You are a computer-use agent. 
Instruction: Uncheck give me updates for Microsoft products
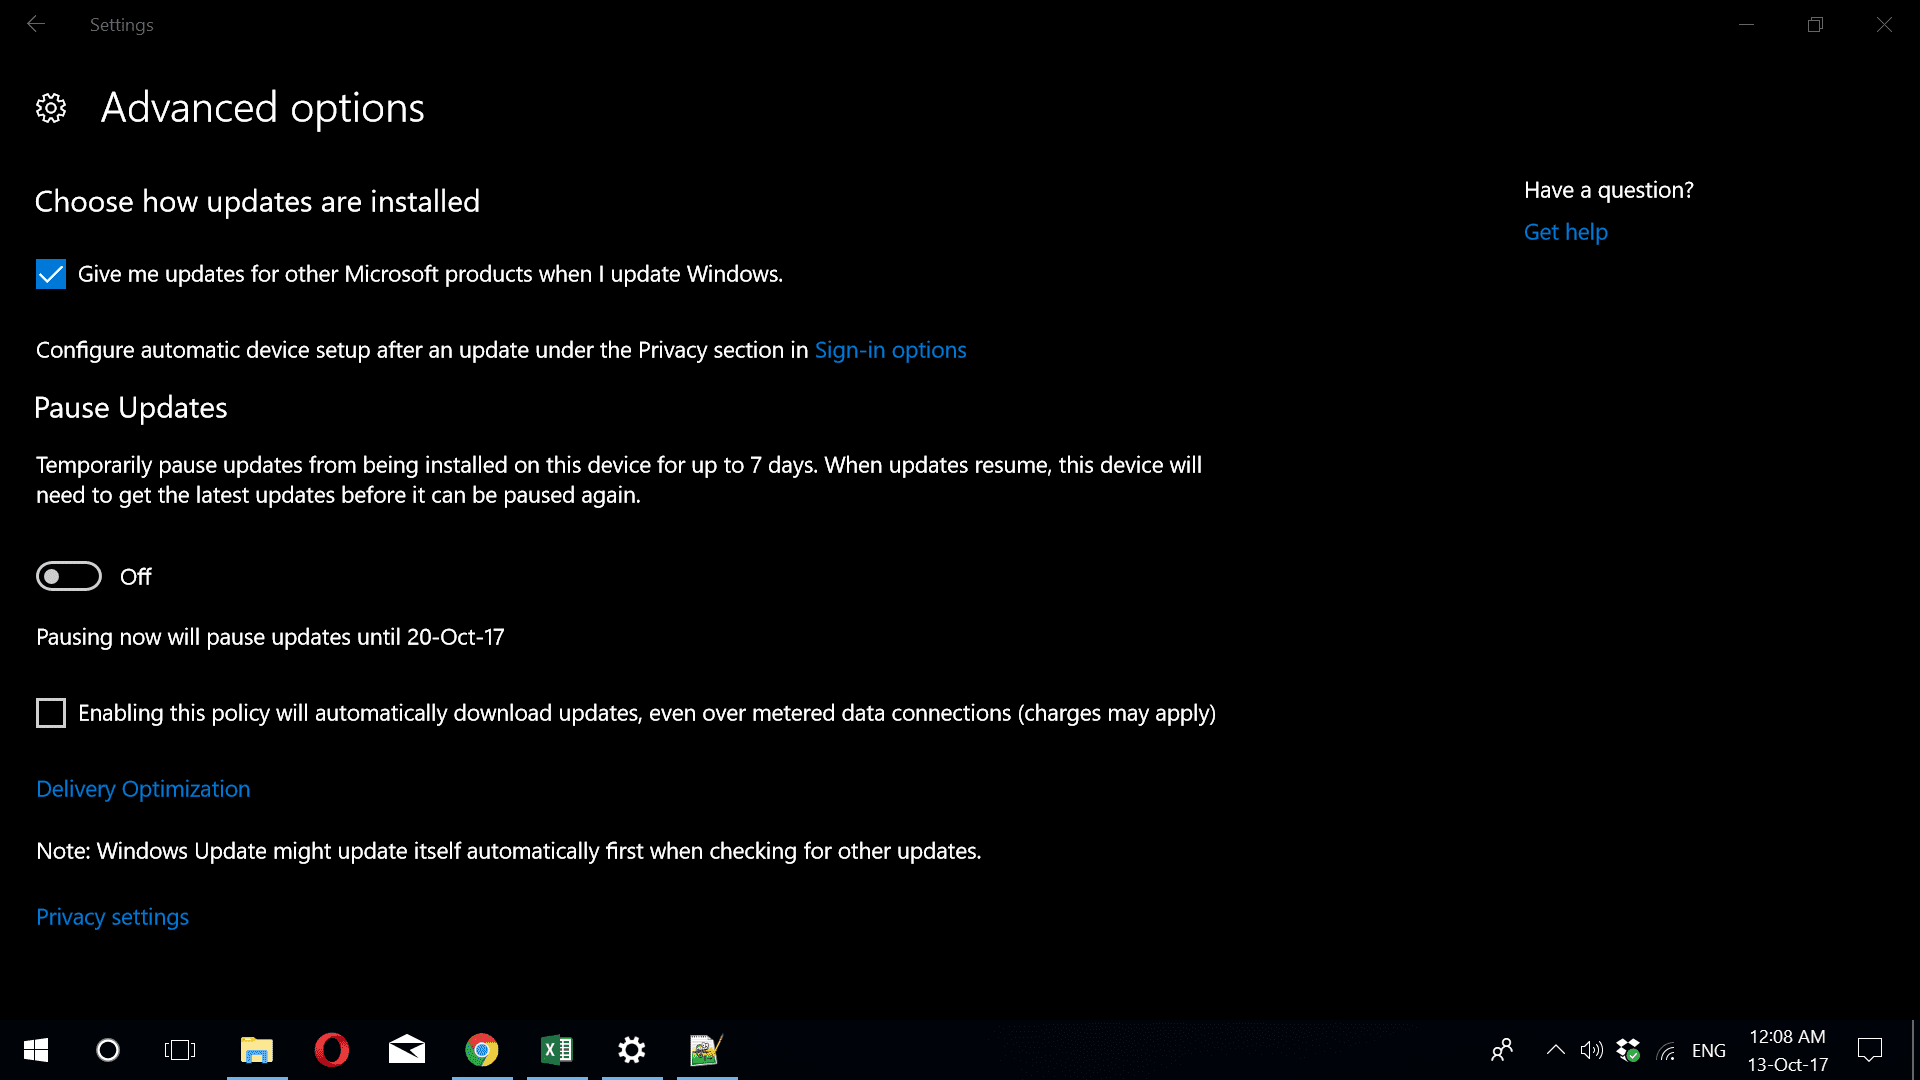(50, 273)
